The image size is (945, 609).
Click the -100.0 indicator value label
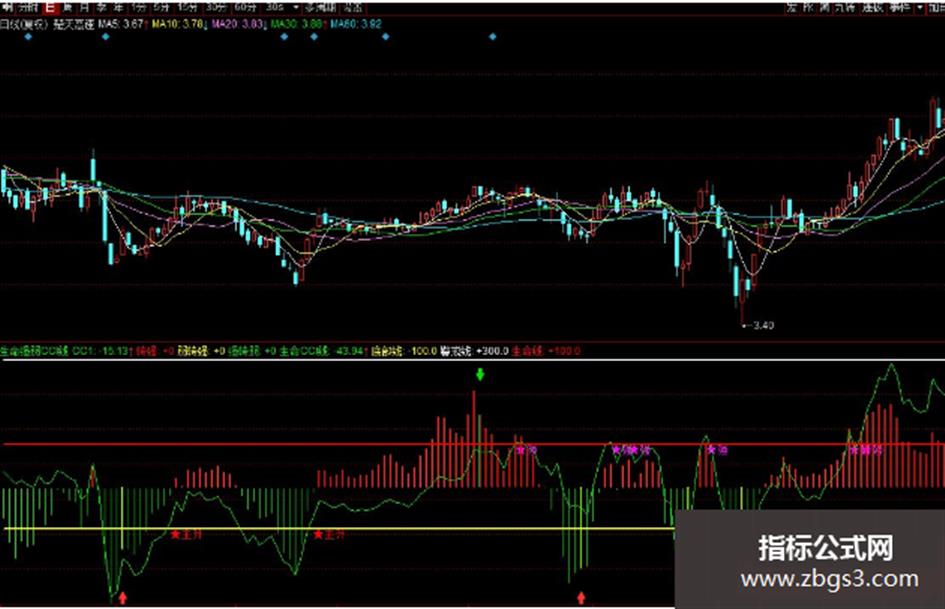pos(423,351)
